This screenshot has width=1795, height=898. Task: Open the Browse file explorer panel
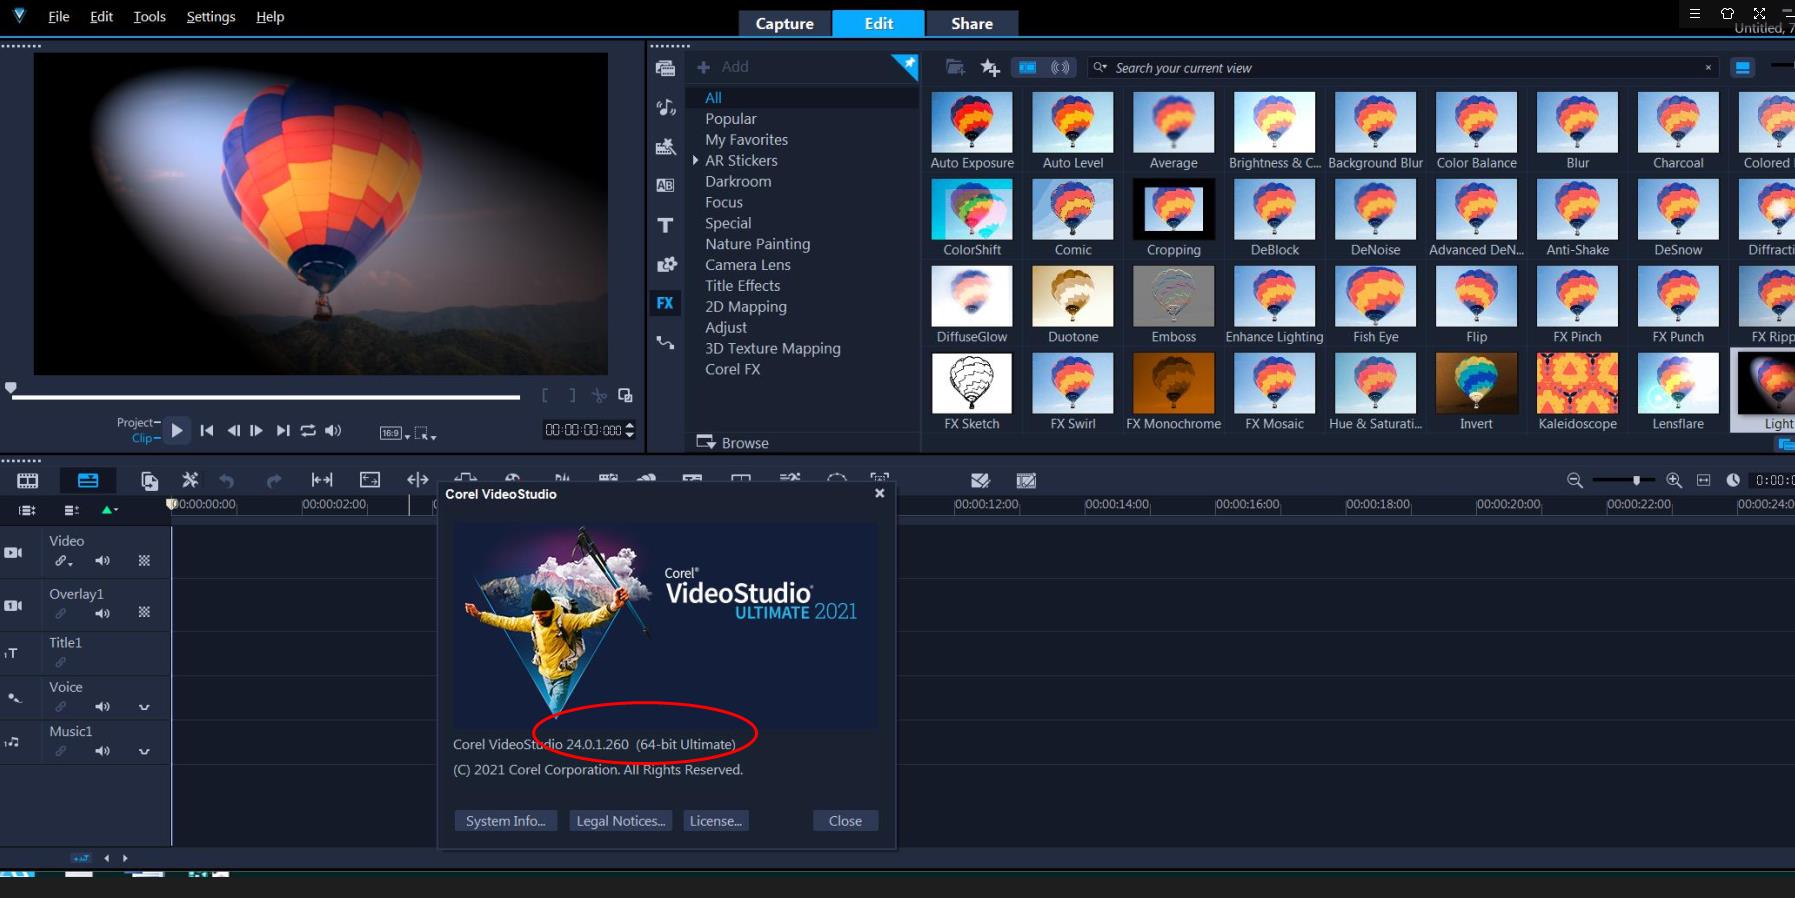pos(733,443)
